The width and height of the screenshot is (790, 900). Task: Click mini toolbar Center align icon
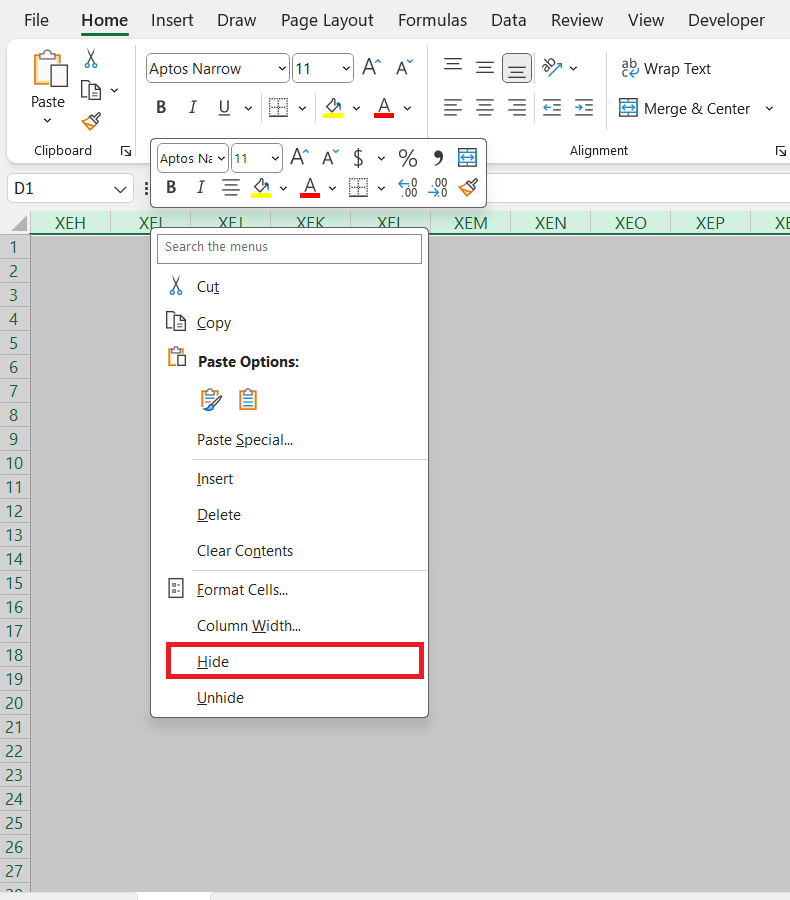(x=231, y=188)
